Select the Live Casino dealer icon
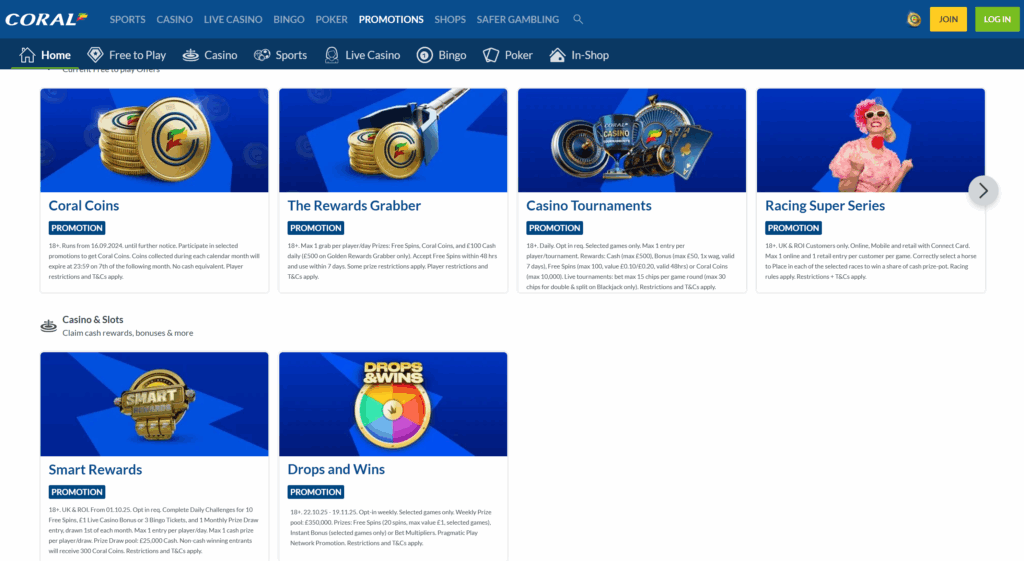Viewport: 1024px width, 561px height. pos(332,55)
